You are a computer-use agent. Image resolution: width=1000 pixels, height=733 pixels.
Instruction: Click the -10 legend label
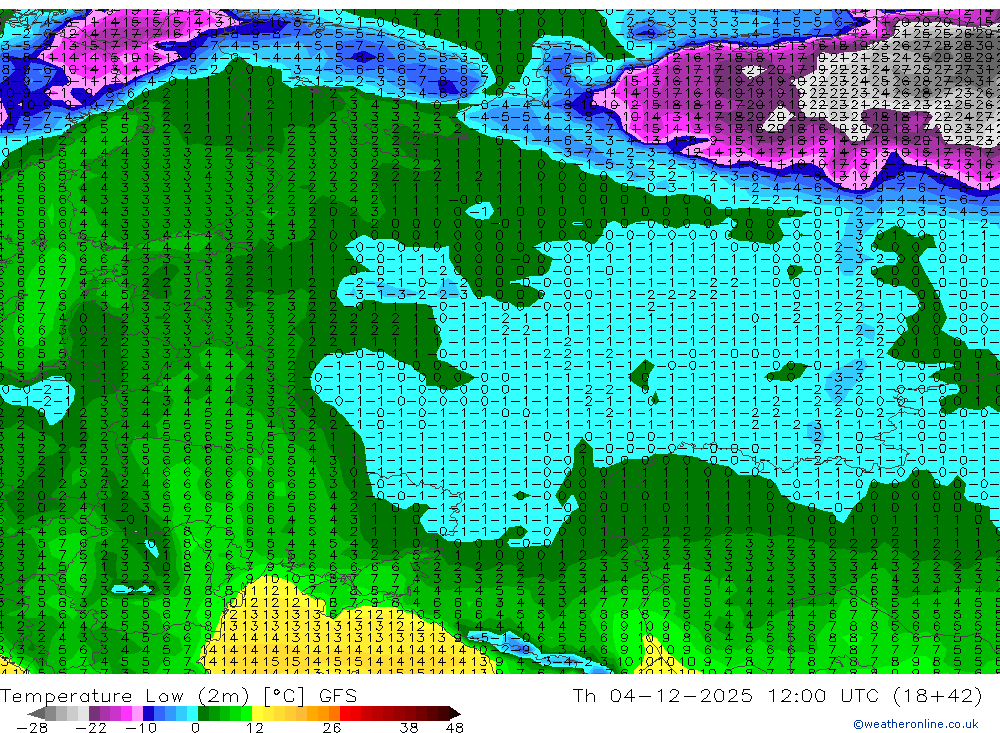click(x=141, y=728)
